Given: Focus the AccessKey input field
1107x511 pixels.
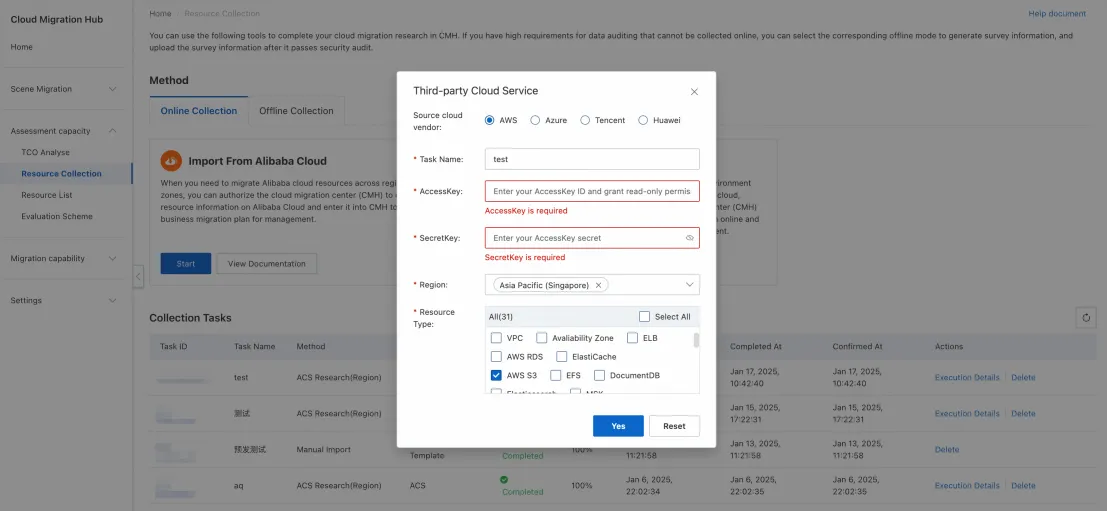Looking at the screenshot, I should [x=592, y=191].
